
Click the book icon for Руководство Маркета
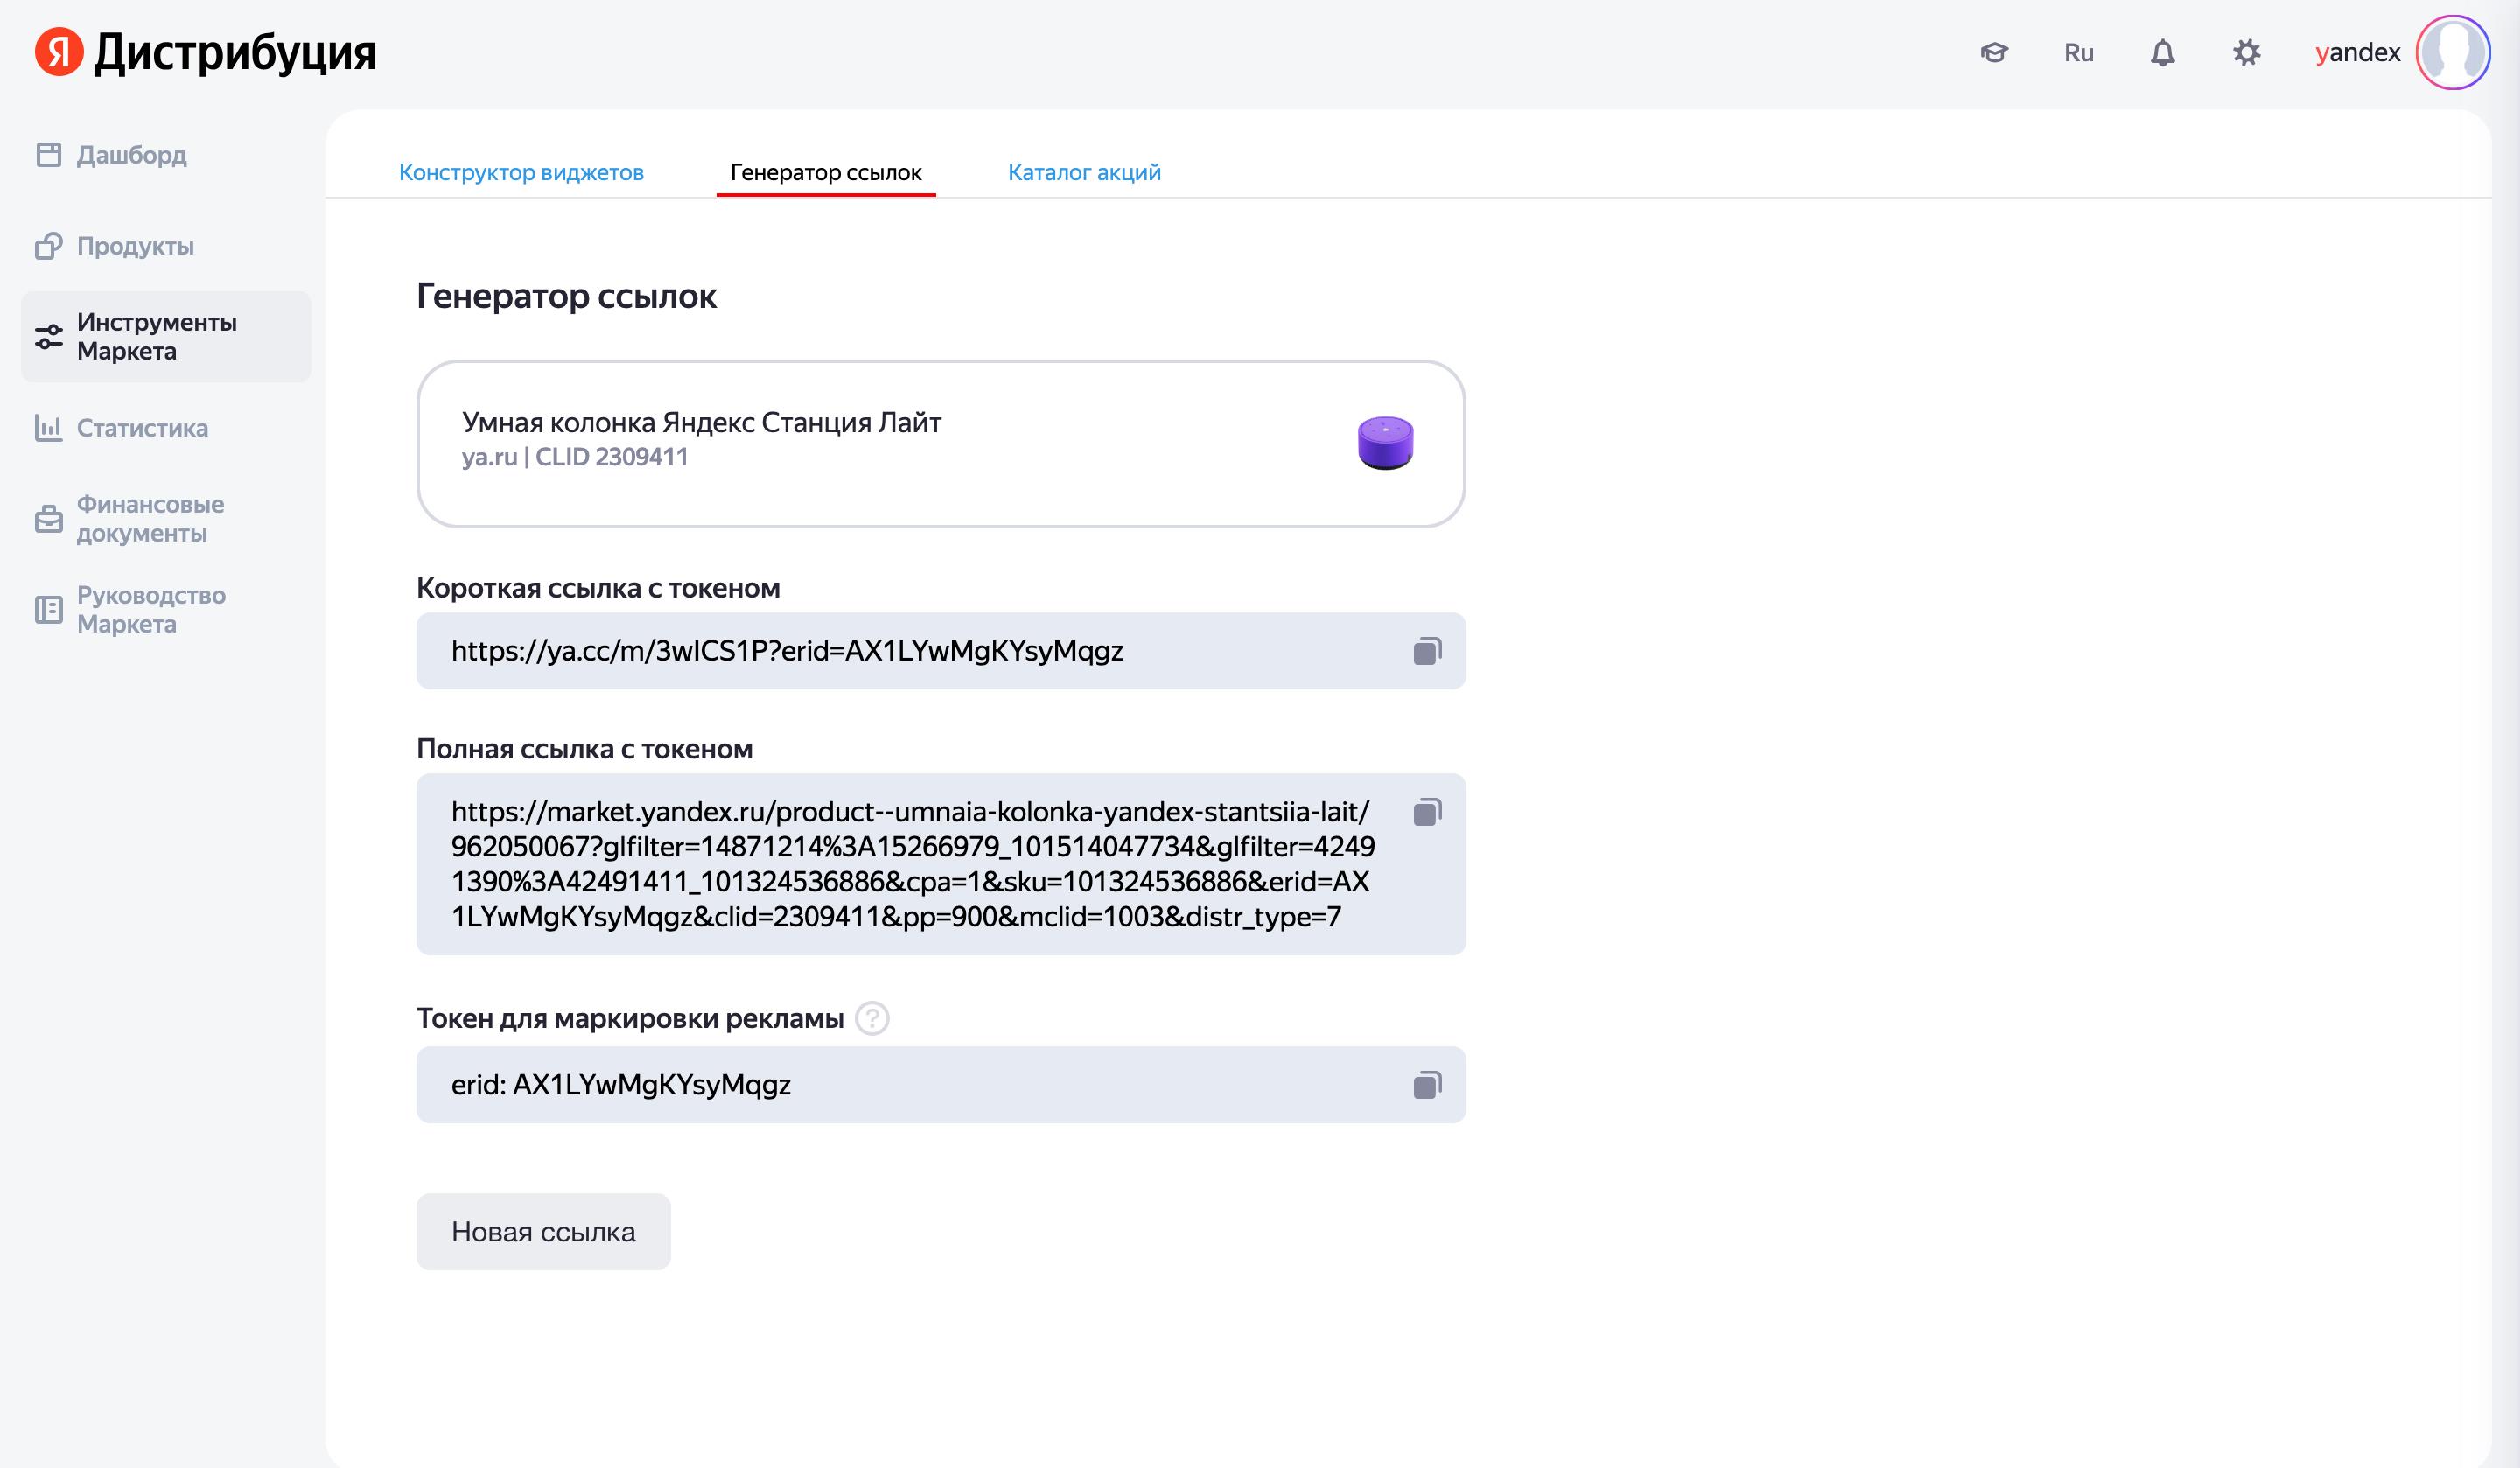click(x=48, y=610)
